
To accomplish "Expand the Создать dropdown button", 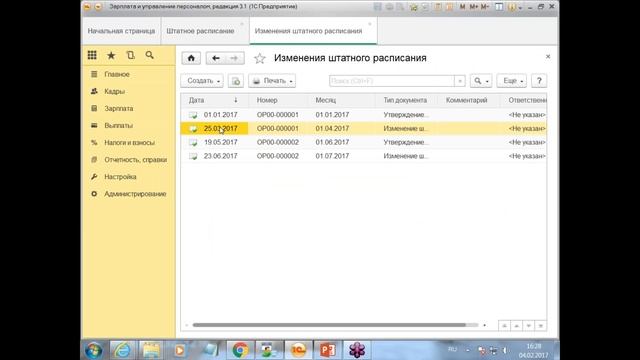I will point(202,81).
